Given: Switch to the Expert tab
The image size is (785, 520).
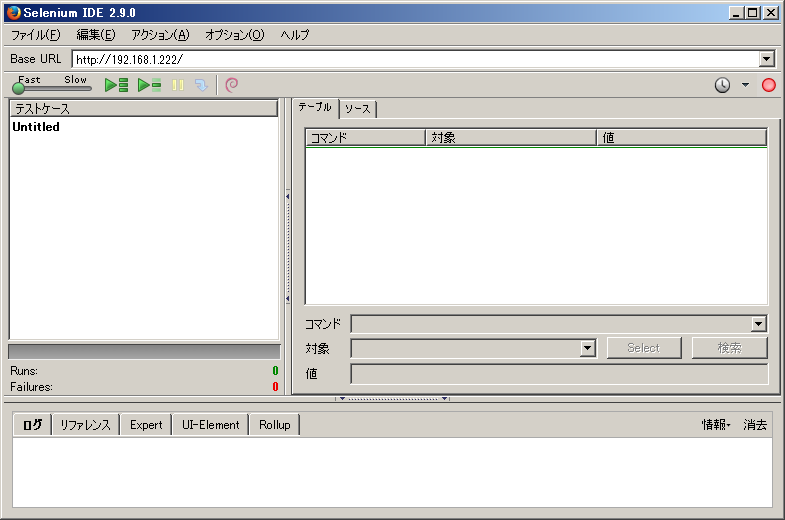Looking at the screenshot, I should 146,425.
